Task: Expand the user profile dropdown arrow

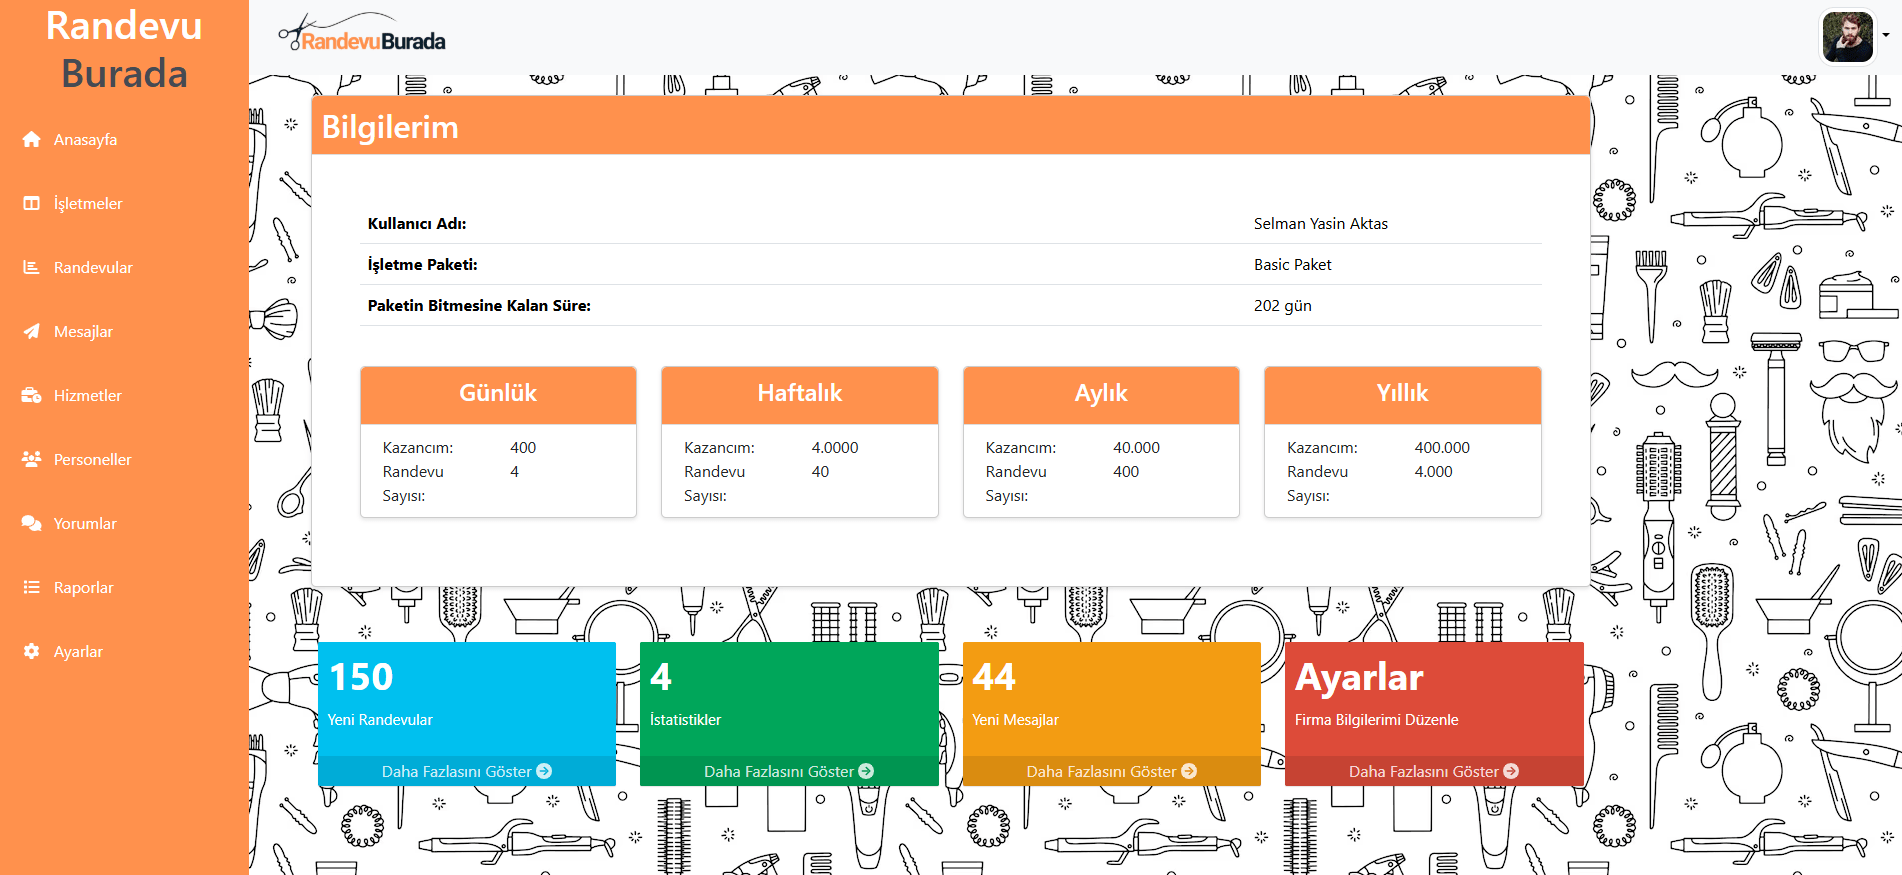Action: coord(1886,35)
